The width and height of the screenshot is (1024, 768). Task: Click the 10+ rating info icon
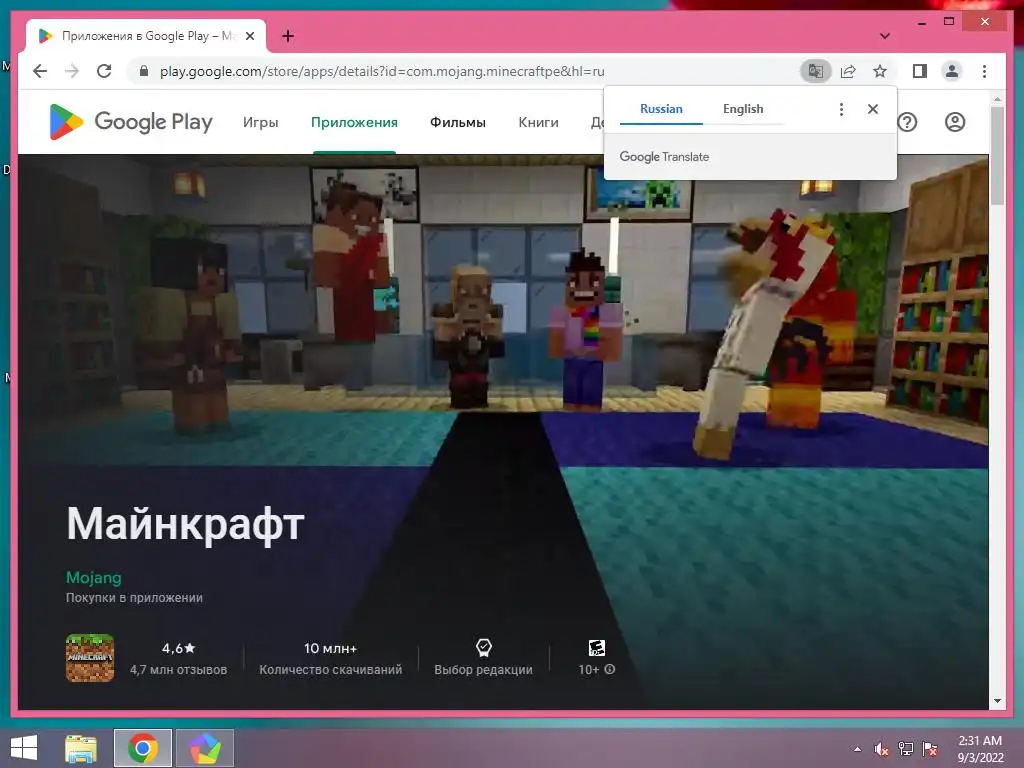[610, 669]
